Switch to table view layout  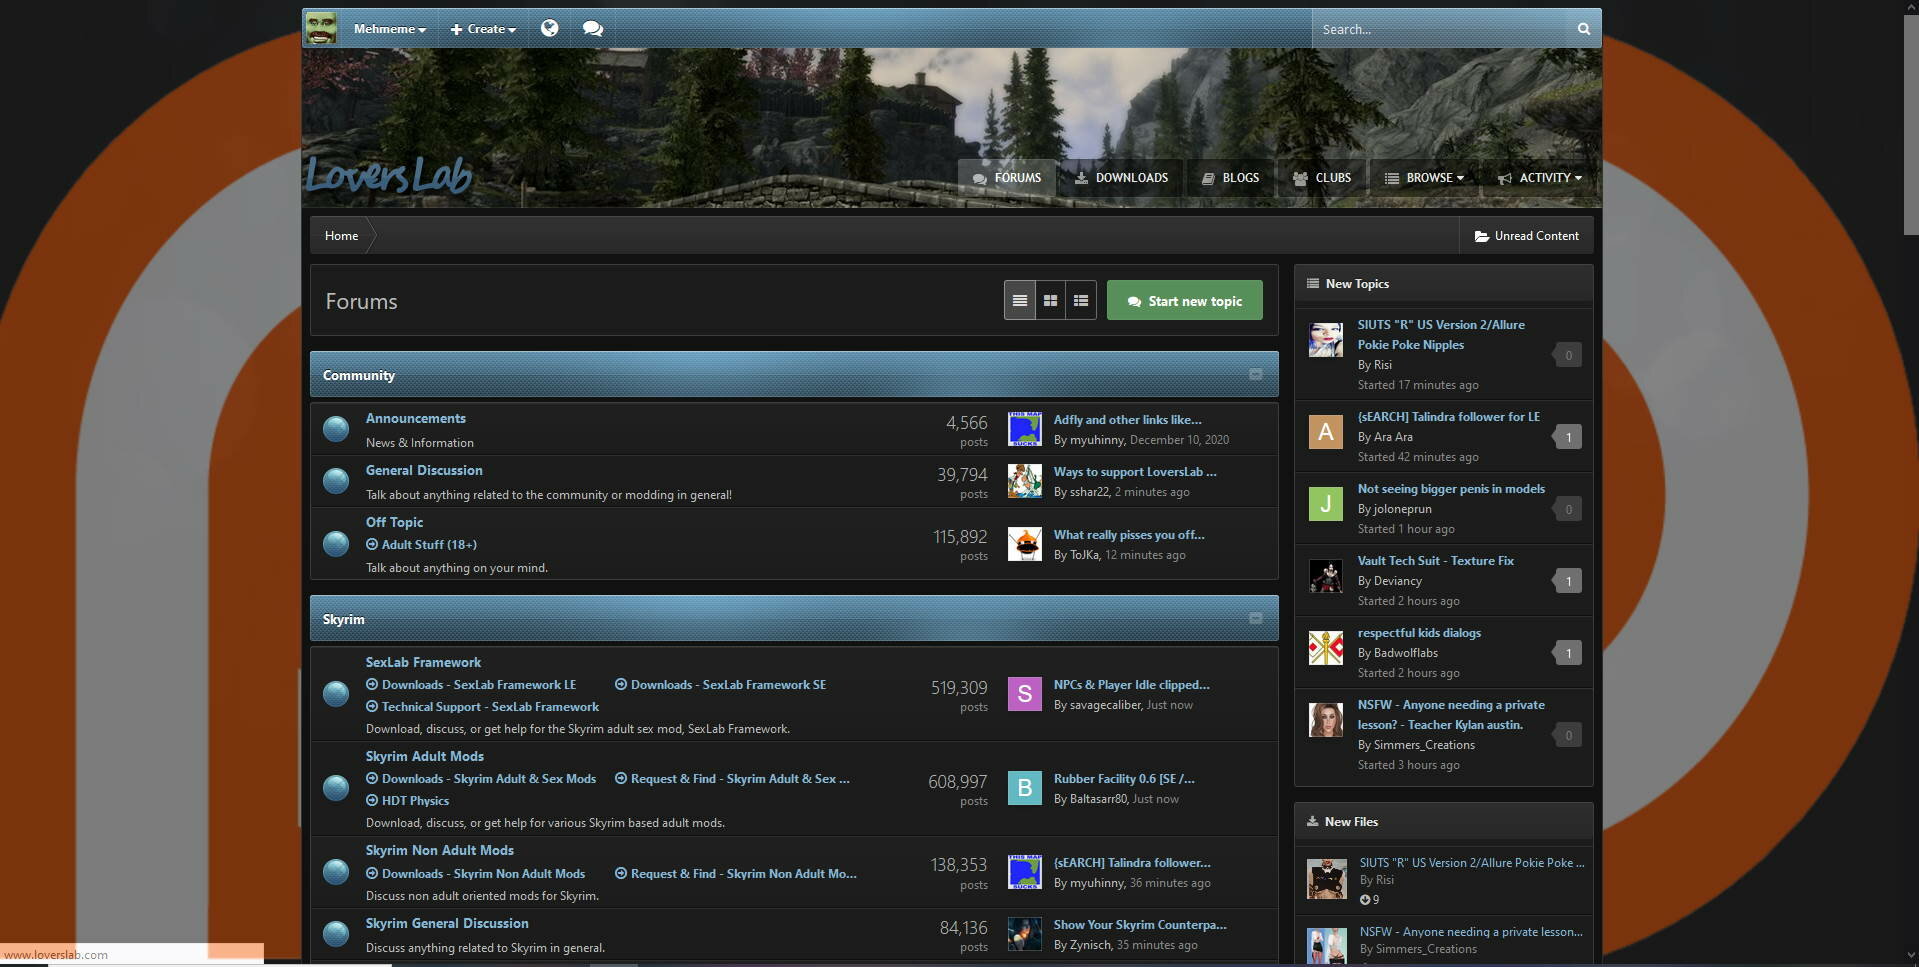tap(1019, 301)
